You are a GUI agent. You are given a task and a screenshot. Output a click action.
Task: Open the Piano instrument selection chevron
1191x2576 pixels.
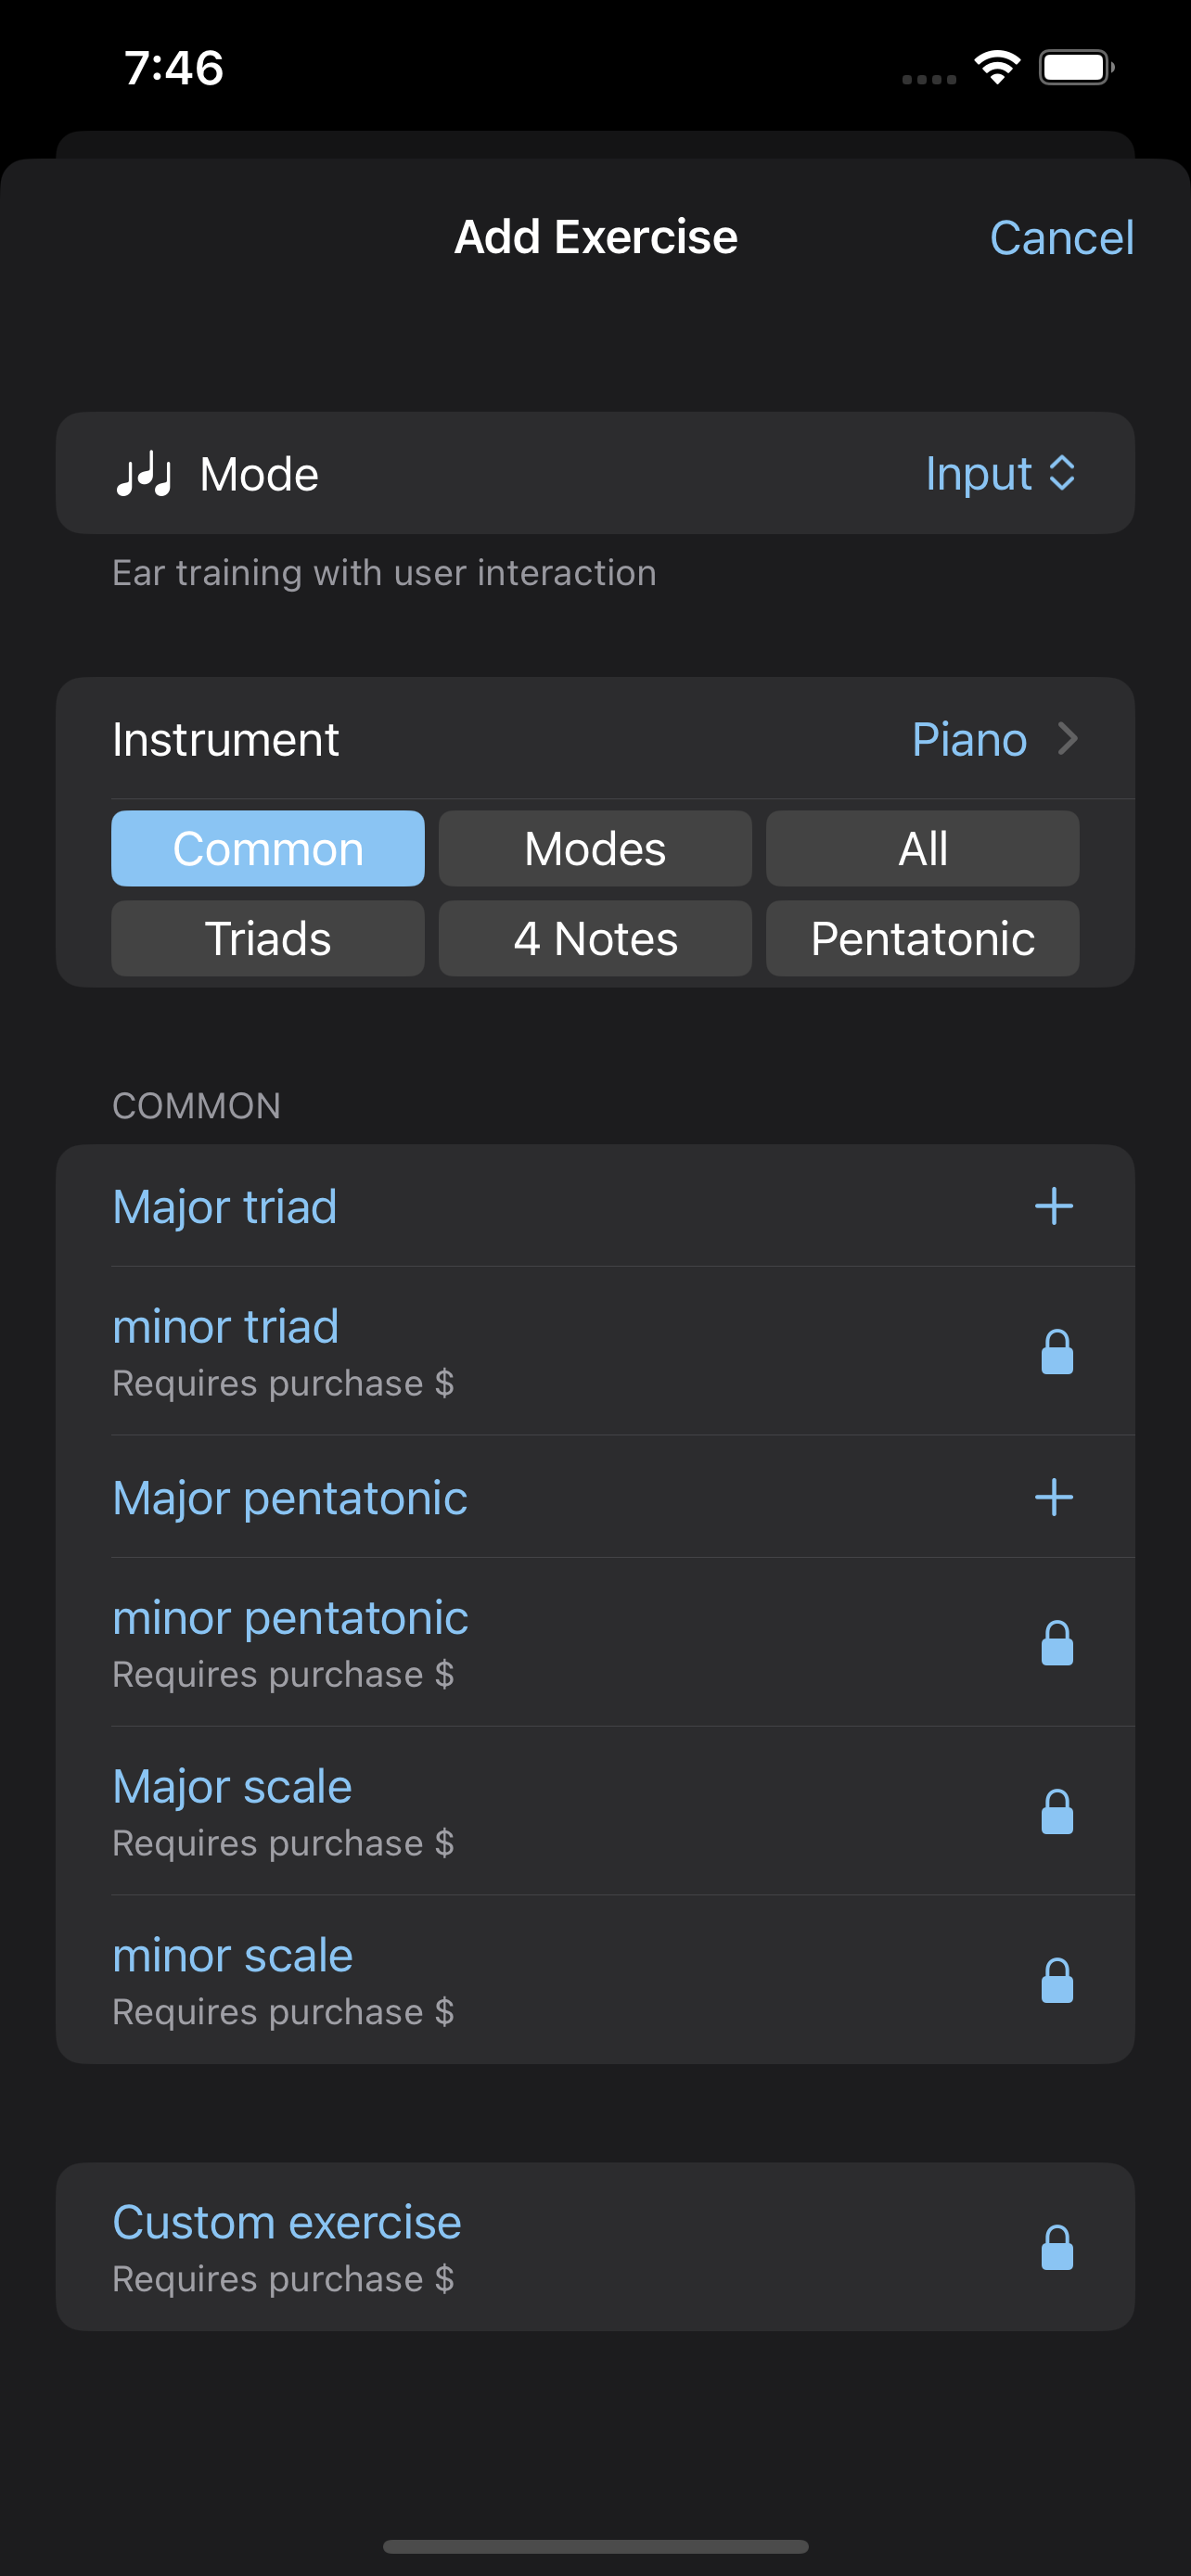tap(1067, 739)
